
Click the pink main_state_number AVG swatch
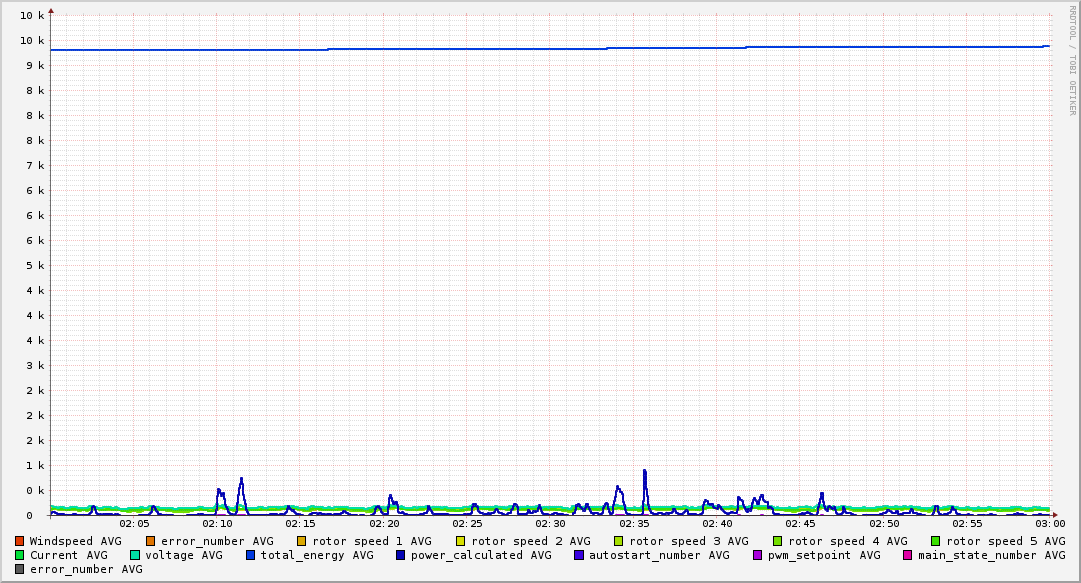(x=908, y=555)
